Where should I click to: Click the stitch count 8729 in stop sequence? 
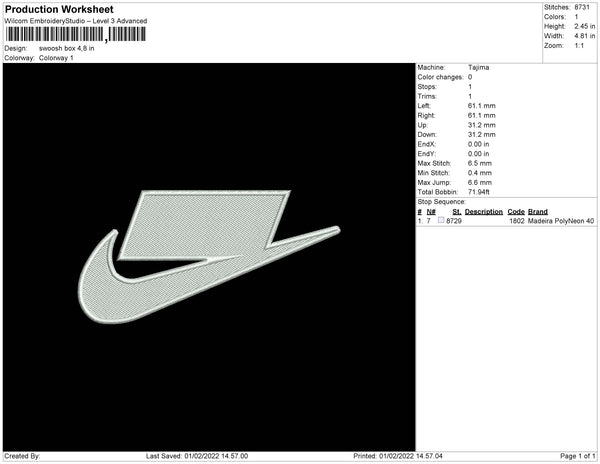click(x=454, y=221)
